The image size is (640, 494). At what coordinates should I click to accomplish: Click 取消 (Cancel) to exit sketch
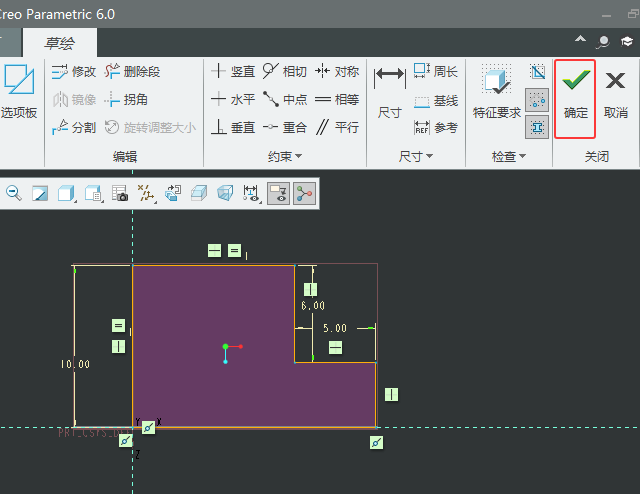[x=616, y=95]
